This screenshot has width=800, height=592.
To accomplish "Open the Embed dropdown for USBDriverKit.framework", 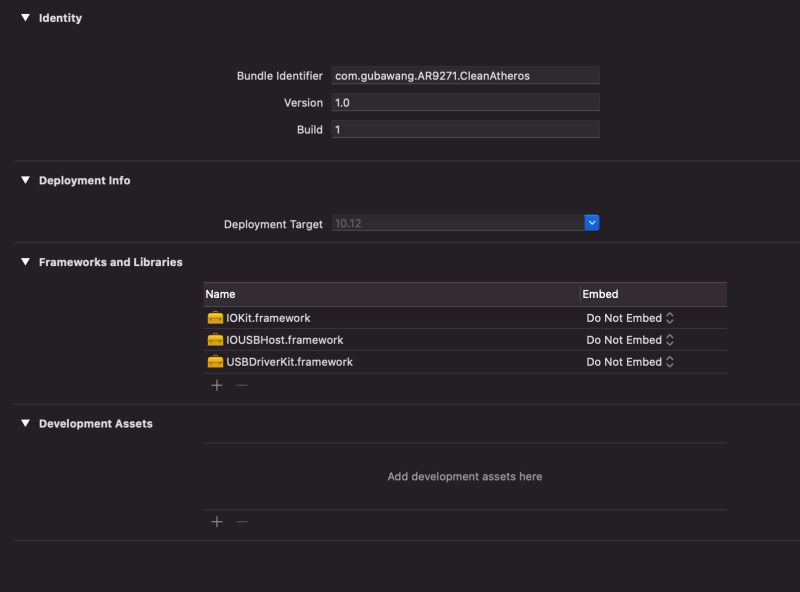I will [630, 361].
